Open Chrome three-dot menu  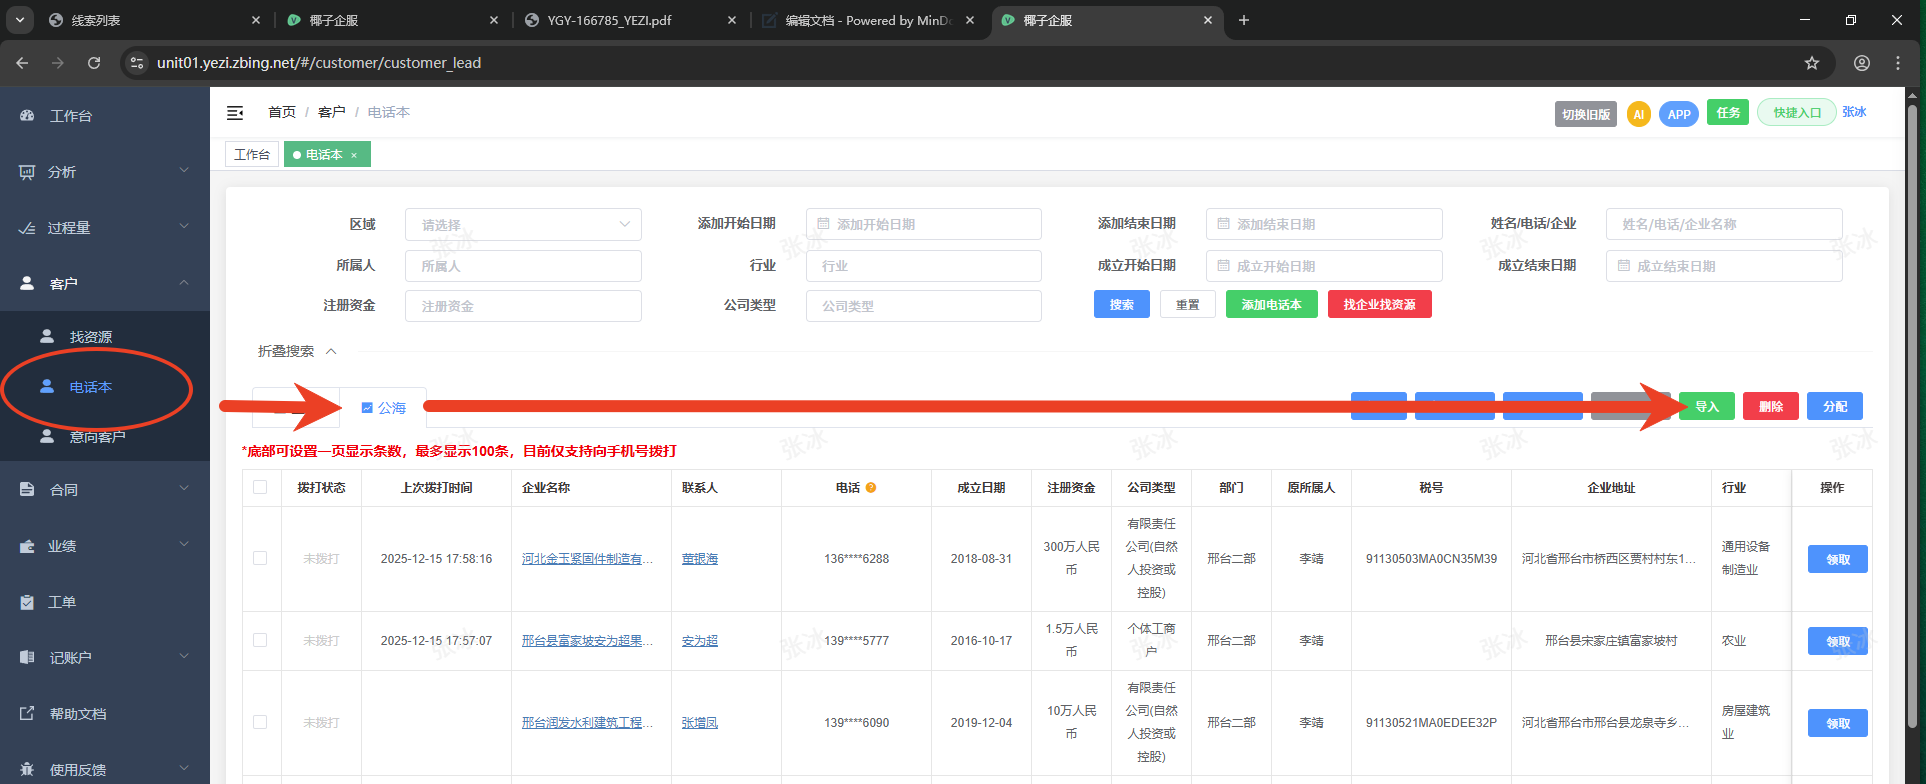click(1898, 63)
